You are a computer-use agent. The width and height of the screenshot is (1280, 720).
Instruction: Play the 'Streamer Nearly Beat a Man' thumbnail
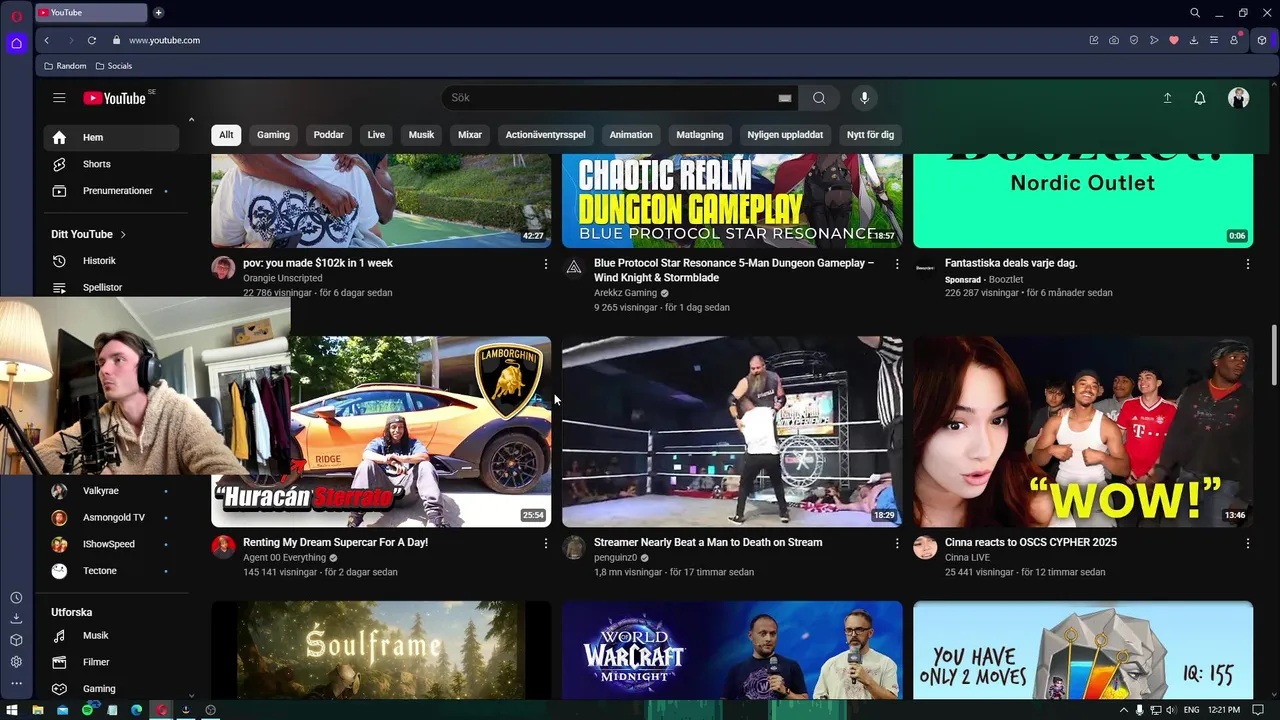click(732, 432)
